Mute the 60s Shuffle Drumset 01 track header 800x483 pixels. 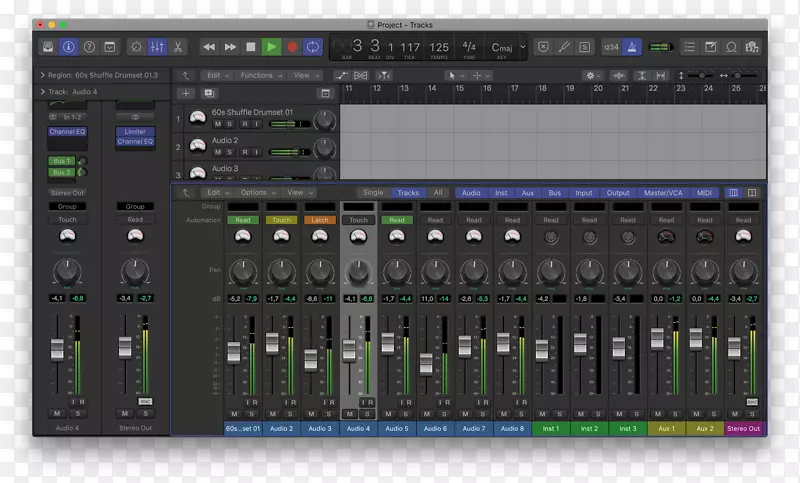pos(217,124)
